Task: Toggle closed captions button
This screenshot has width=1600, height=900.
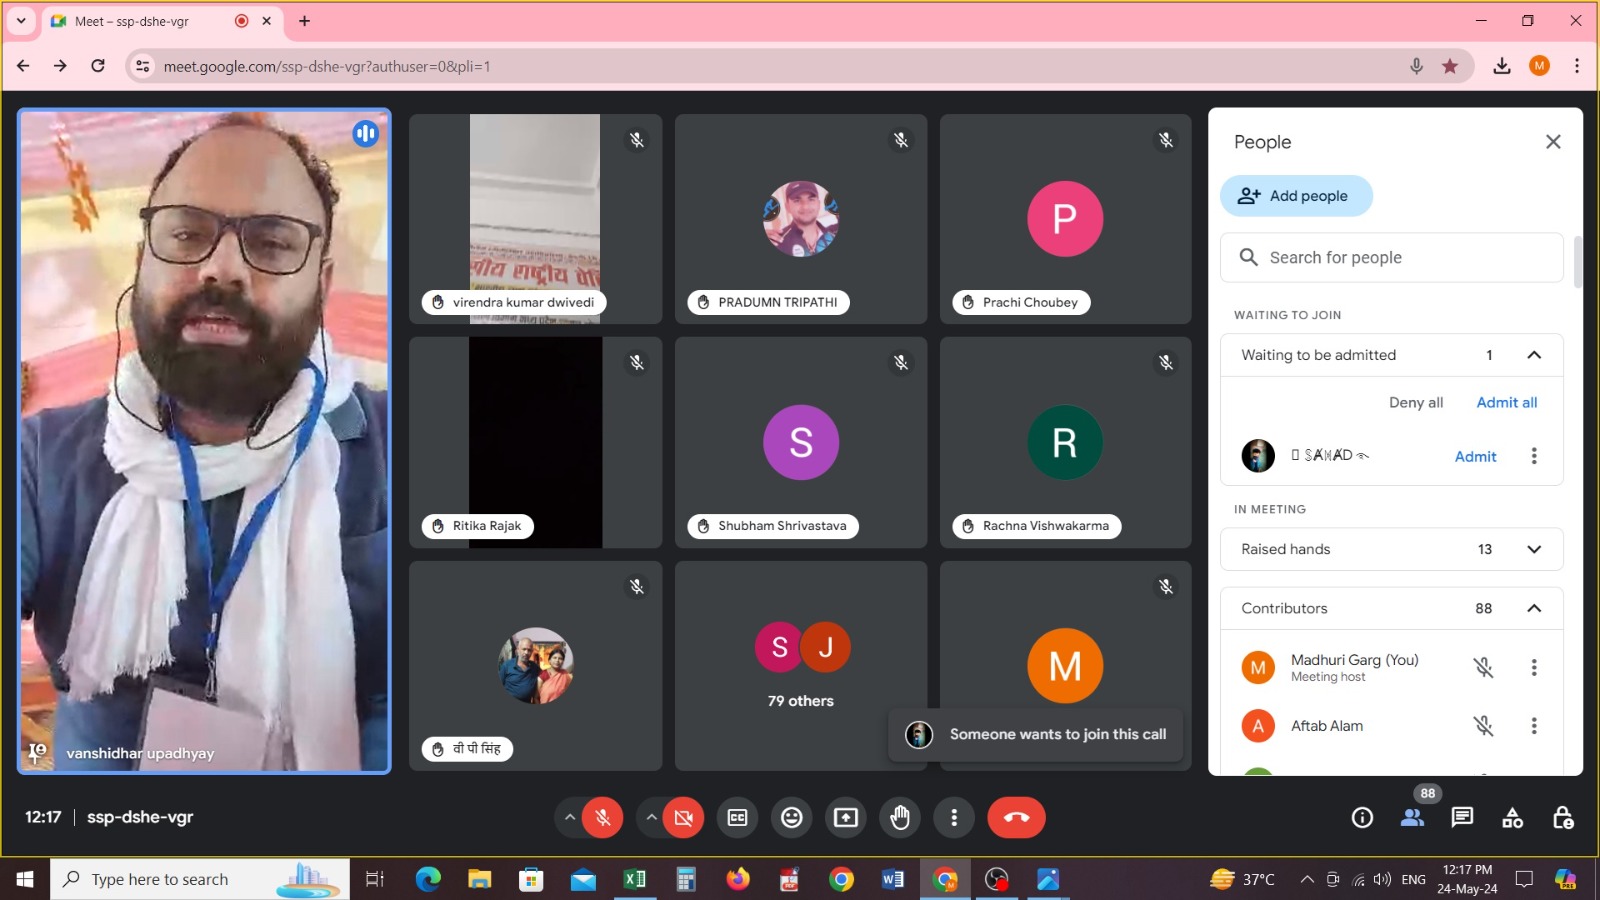Action: pyautogui.click(x=737, y=818)
